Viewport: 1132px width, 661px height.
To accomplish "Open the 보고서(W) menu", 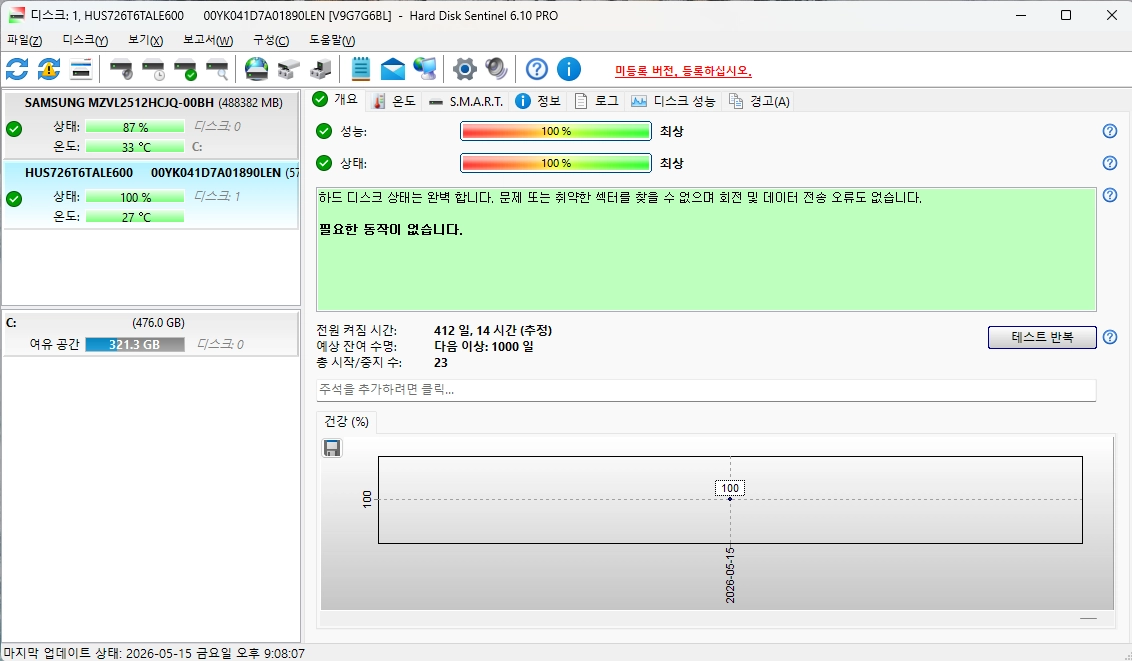I will coord(208,40).
